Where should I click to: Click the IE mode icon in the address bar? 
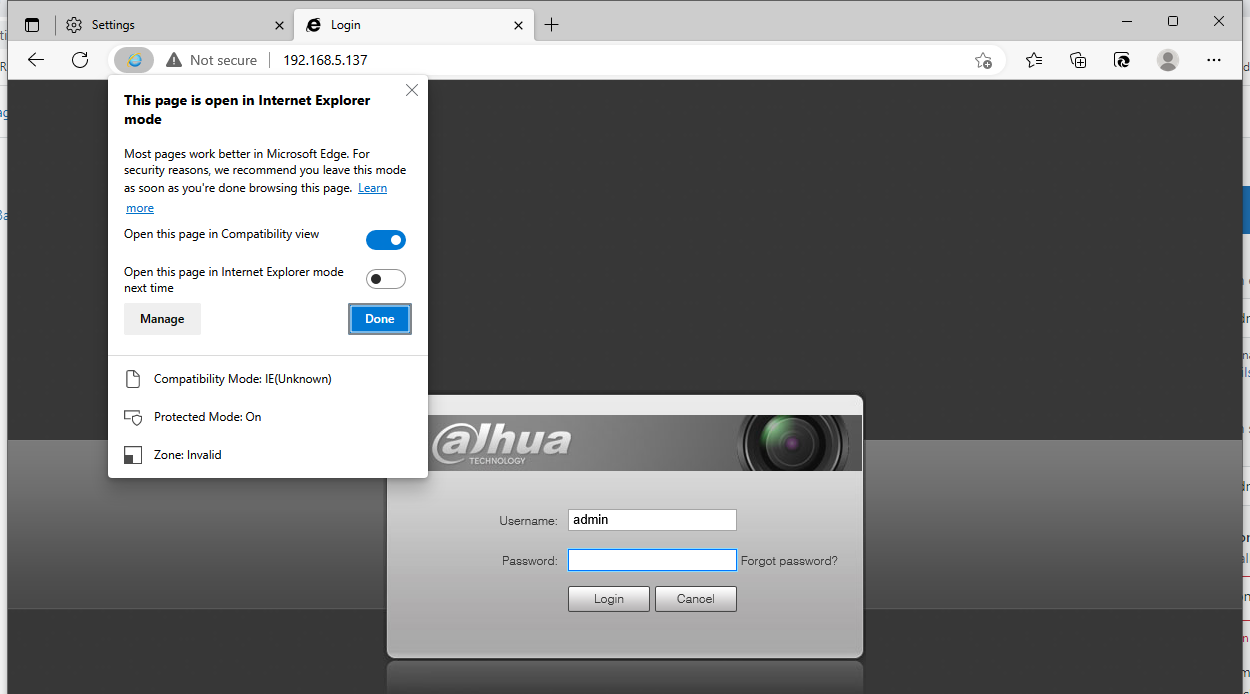click(133, 59)
